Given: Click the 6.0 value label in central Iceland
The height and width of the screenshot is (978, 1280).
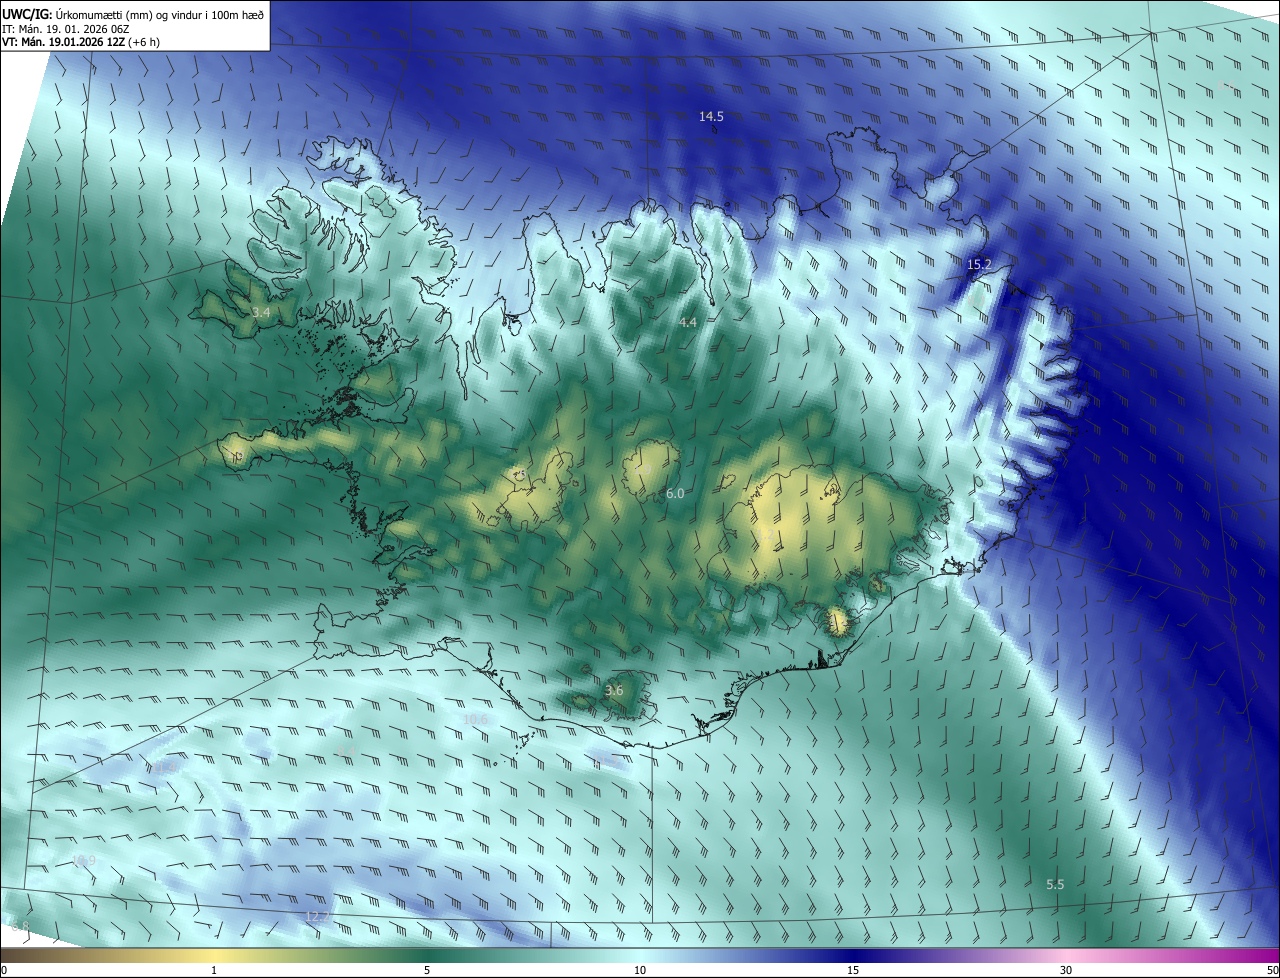Looking at the screenshot, I should pyautogui.click(x=675, y=494).
